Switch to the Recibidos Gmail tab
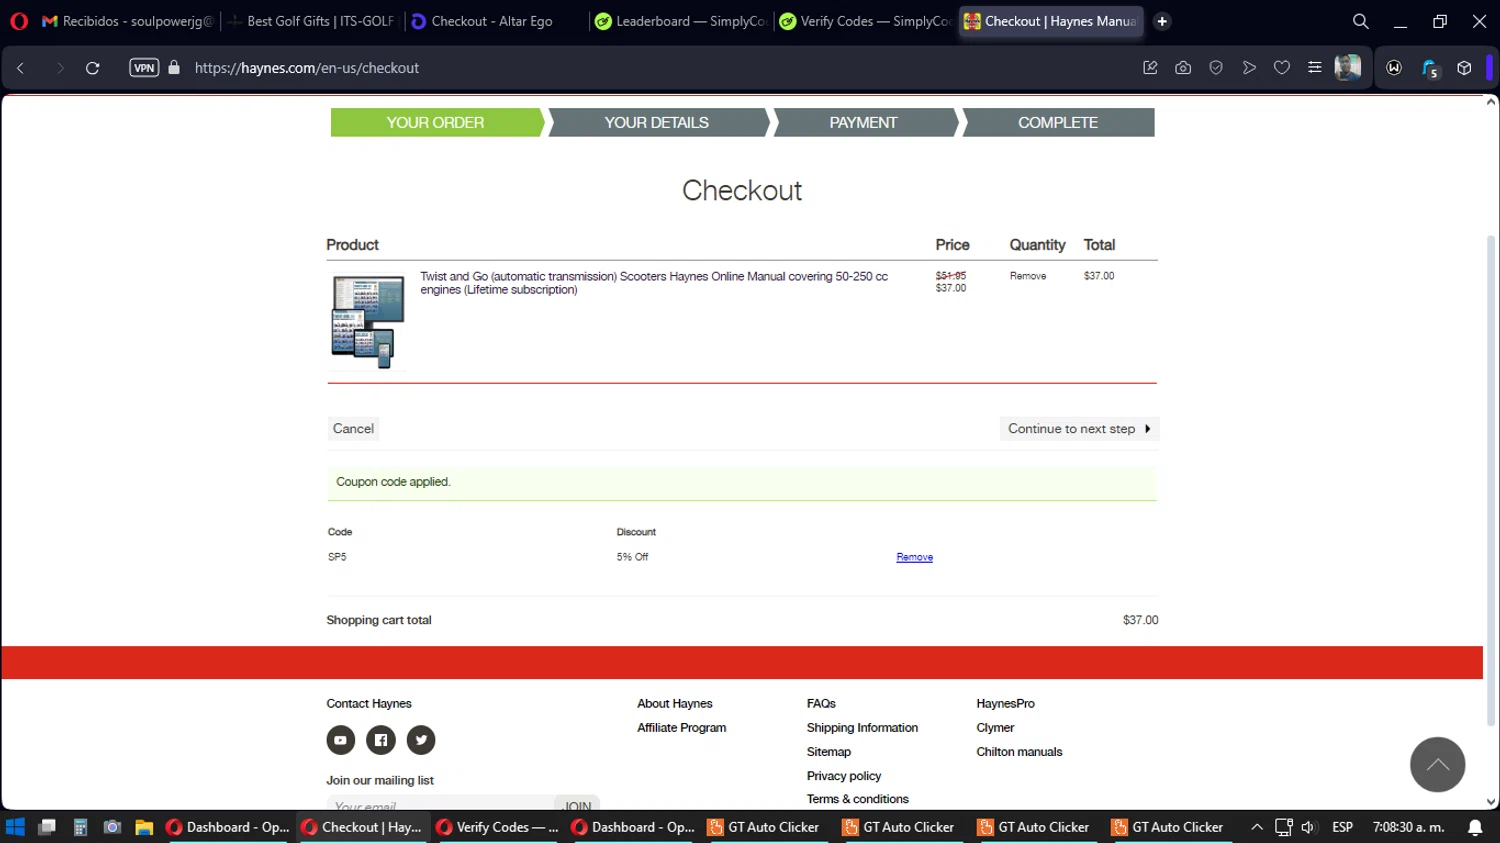The image size is (1500, 843). (x=127, y=21)
